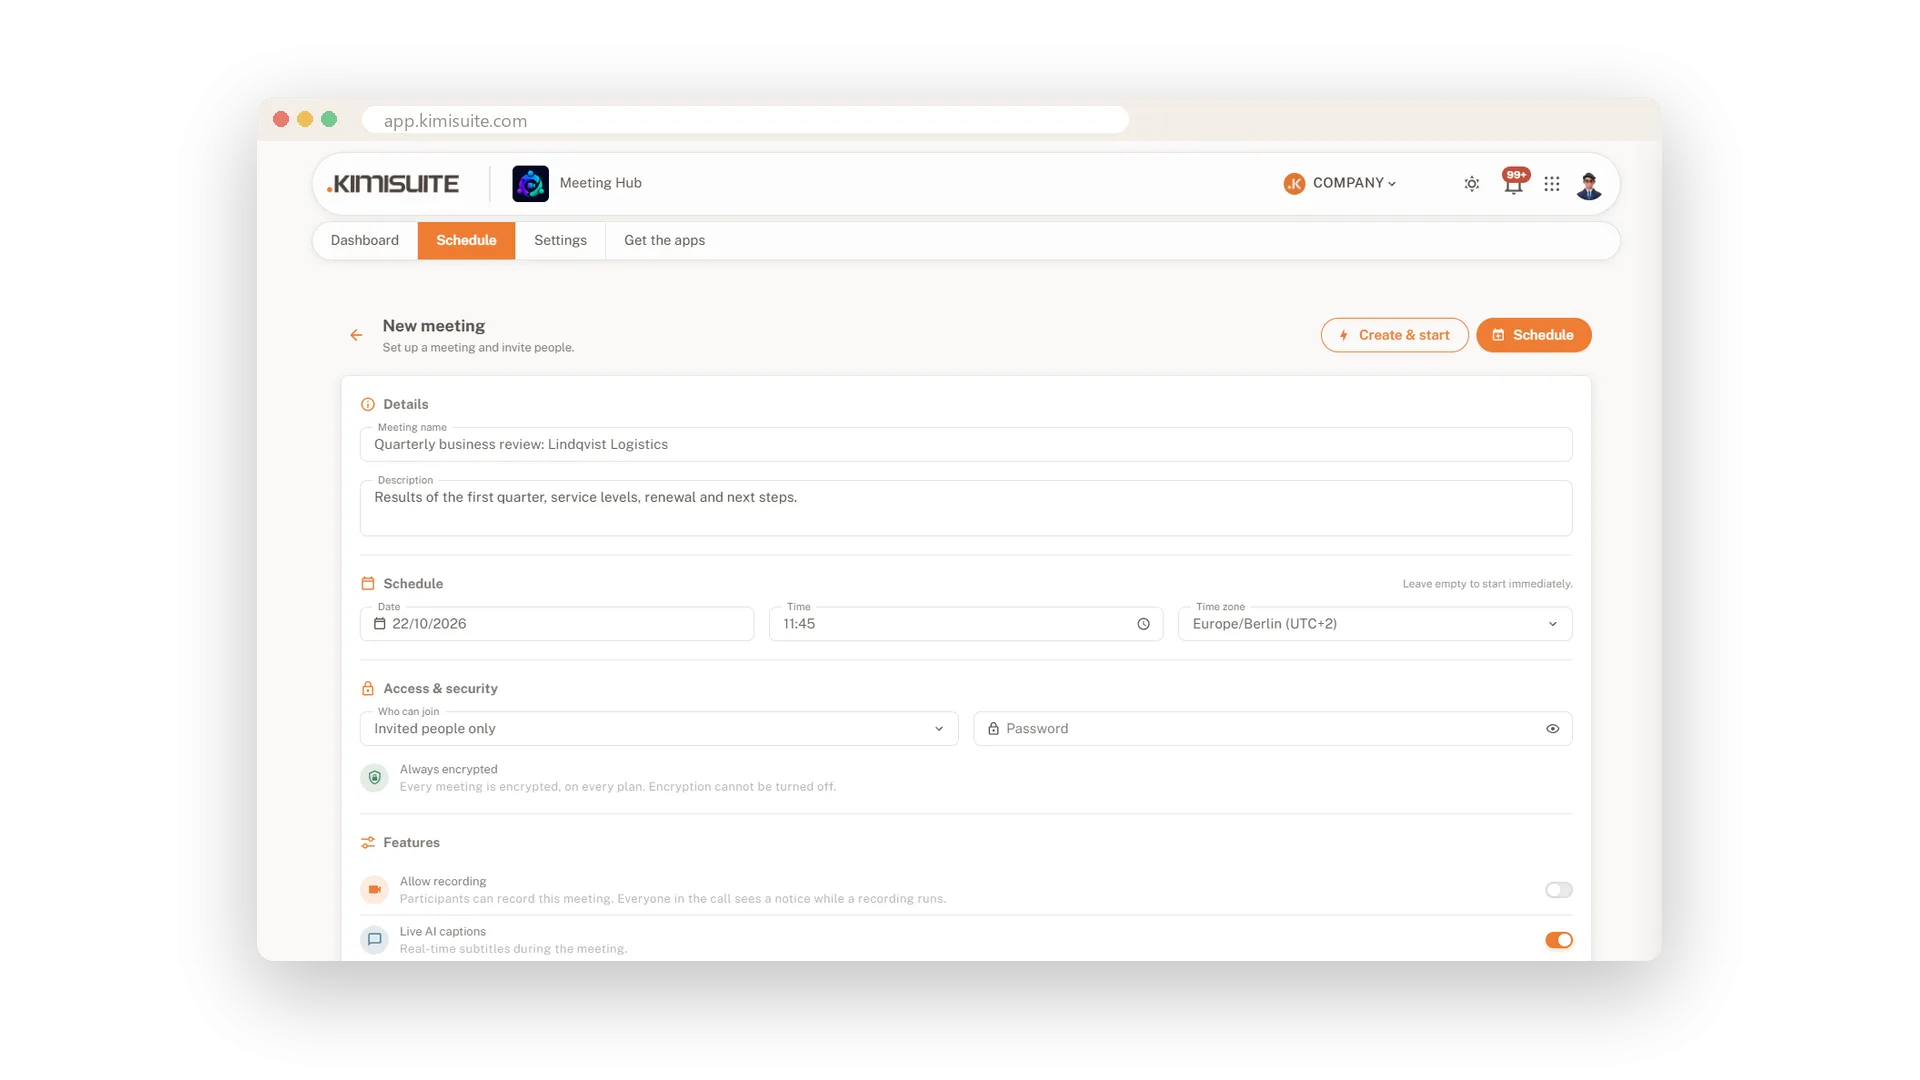The height and width of the screenshot is (1080, 1920).
Task: Click the Create & start button
Action: tap(1394, 335)
